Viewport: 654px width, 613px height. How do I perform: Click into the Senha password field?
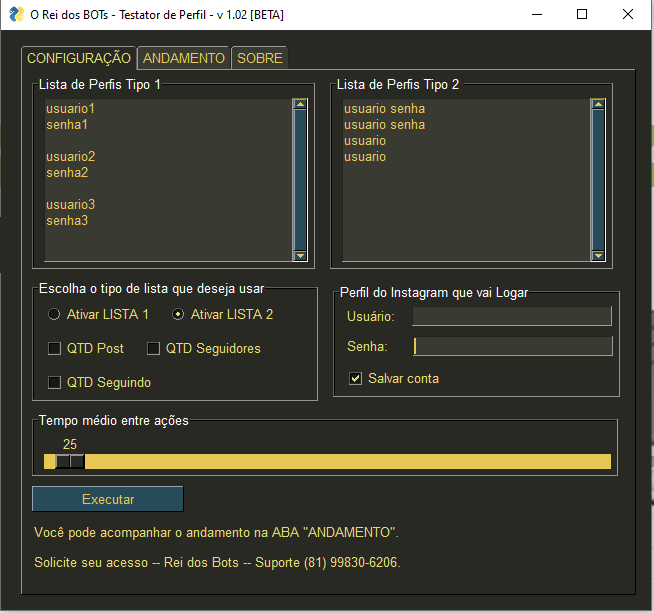click(511, 346)
